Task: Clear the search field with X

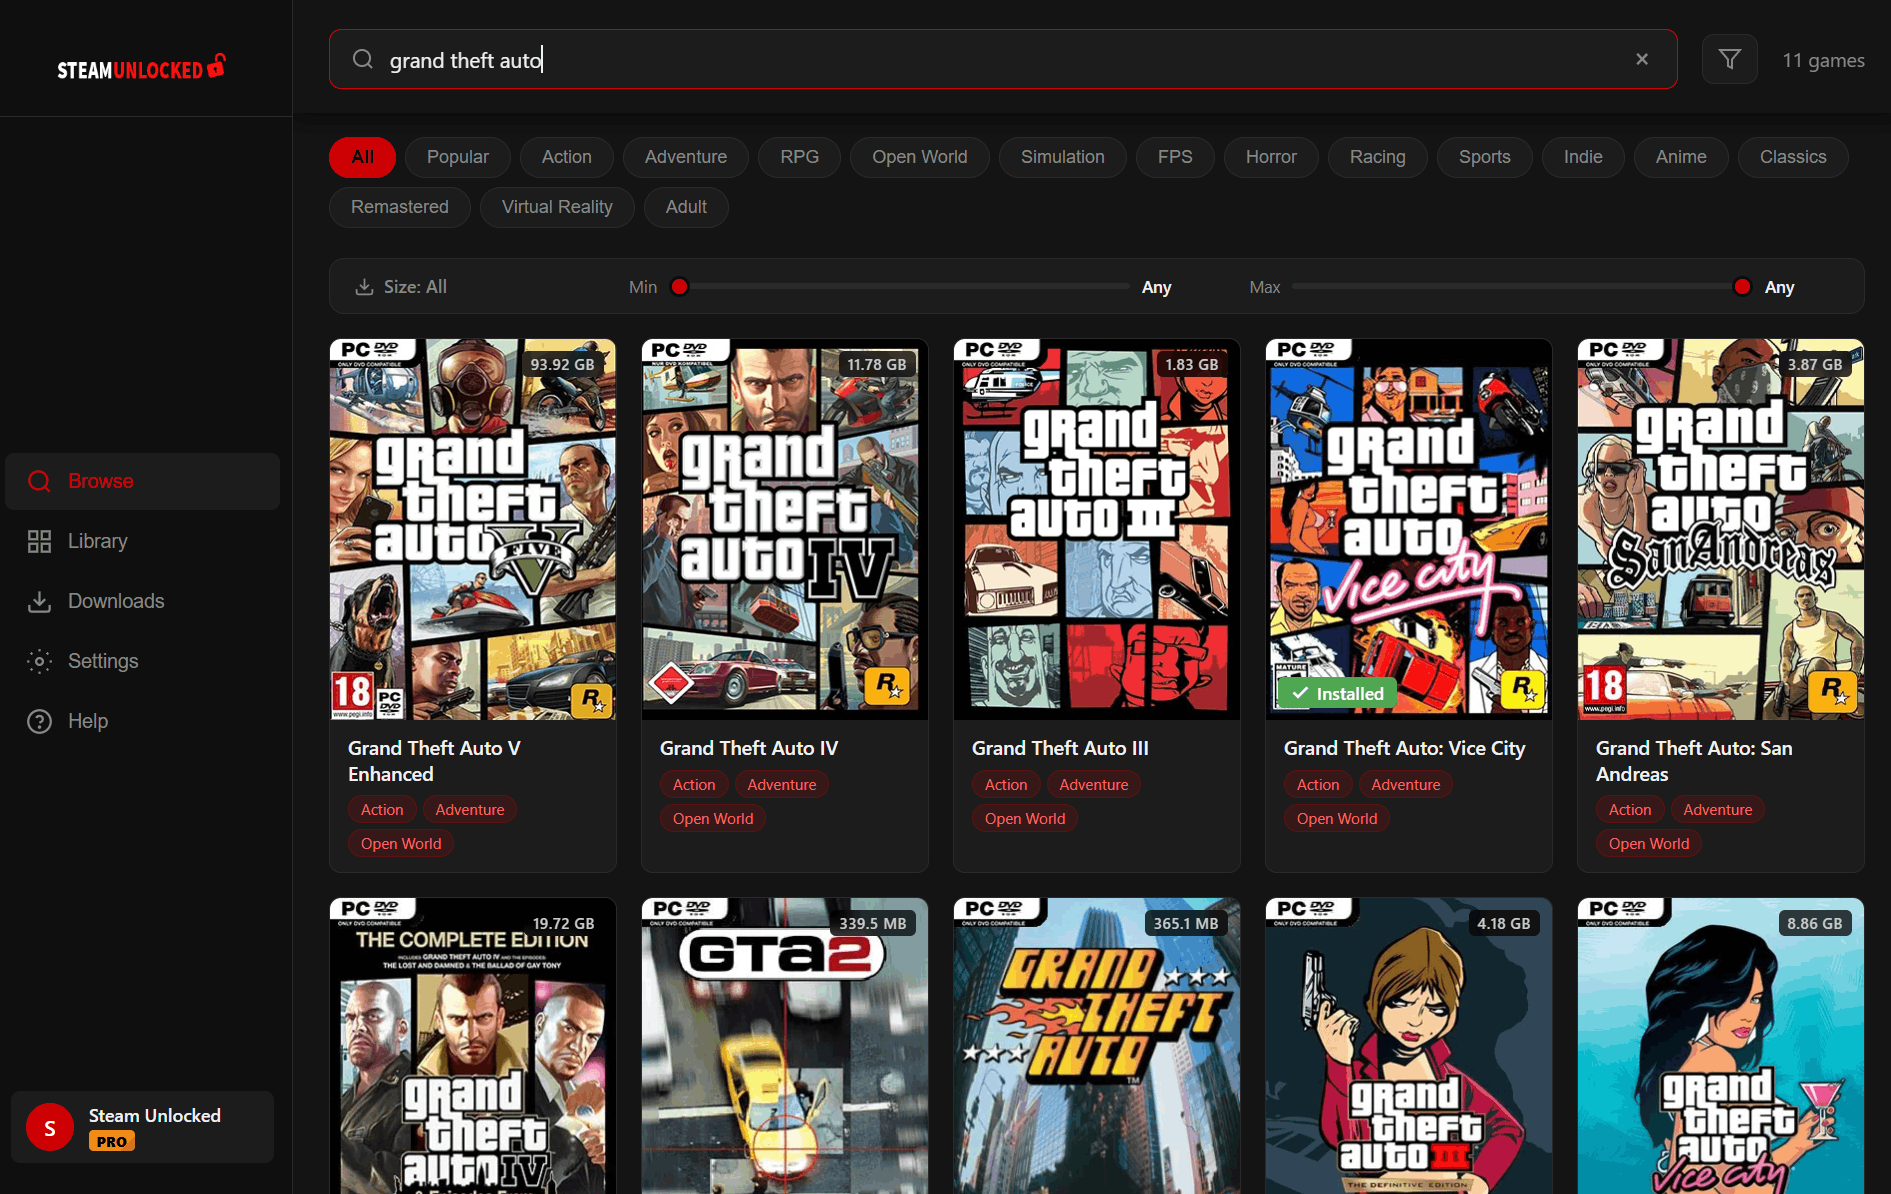Action: coord(1642,59)
